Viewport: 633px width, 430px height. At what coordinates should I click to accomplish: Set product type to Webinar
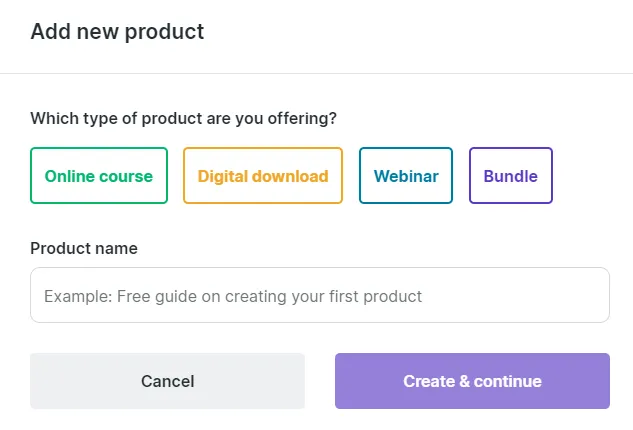tap(406, 176)
